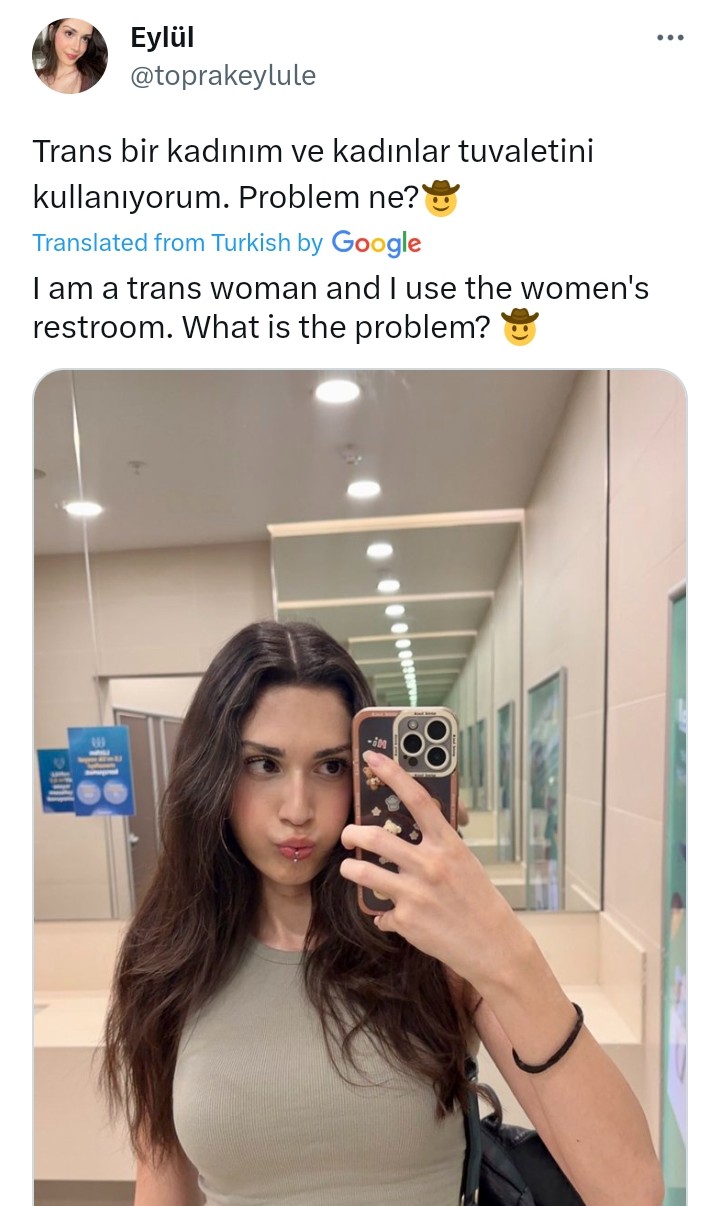Open Eylül's round profile avatar
Image resolution: width=720 pixels, height=1206 pixels.
click(x=70, y=56)
